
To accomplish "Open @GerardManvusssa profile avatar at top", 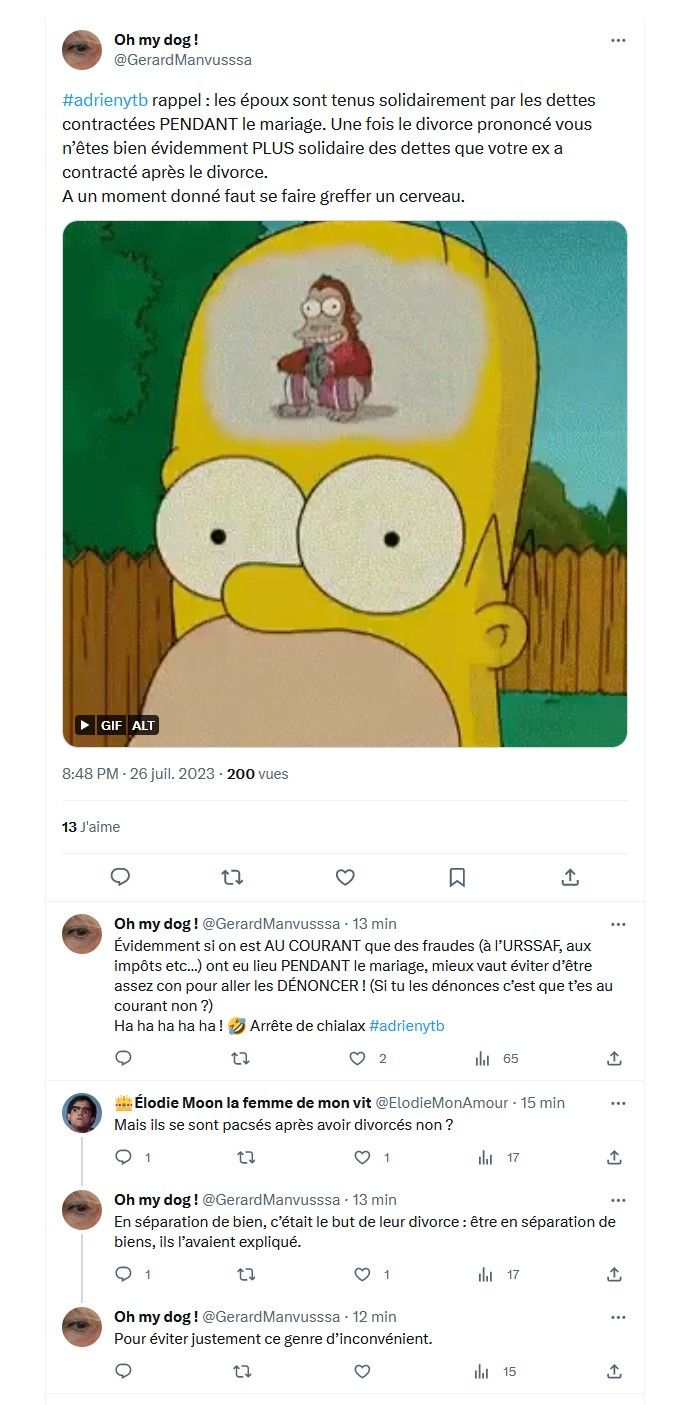I will pos(82,50).
